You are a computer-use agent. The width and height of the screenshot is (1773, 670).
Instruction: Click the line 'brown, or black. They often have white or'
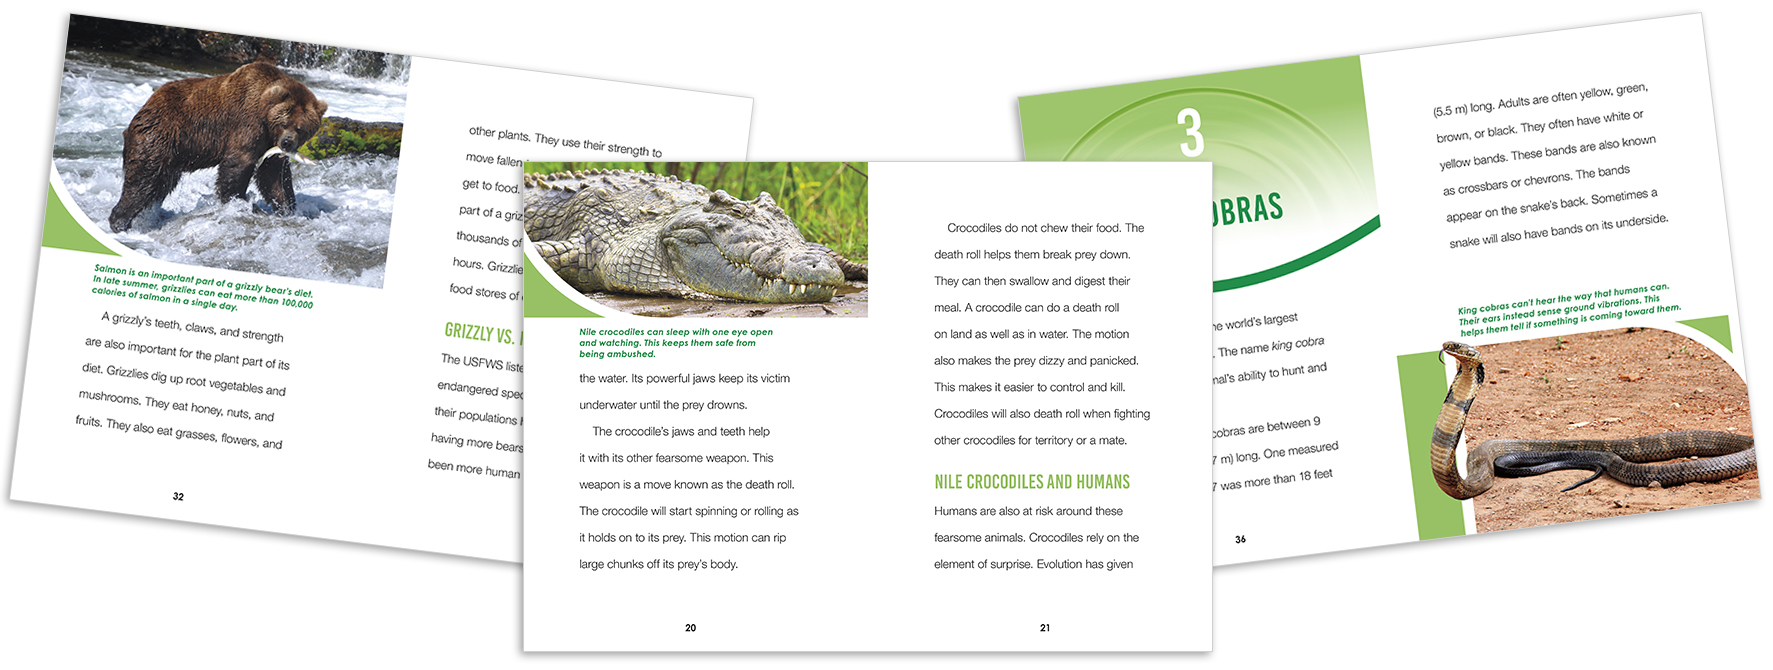click(x=1540, y=126)
